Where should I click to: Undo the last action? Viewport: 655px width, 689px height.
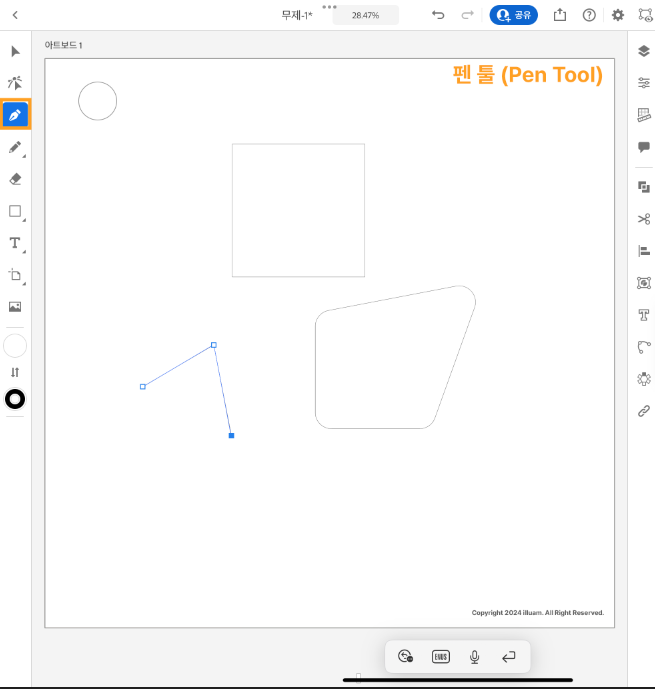pyautogui.click(x=438, y=15)
